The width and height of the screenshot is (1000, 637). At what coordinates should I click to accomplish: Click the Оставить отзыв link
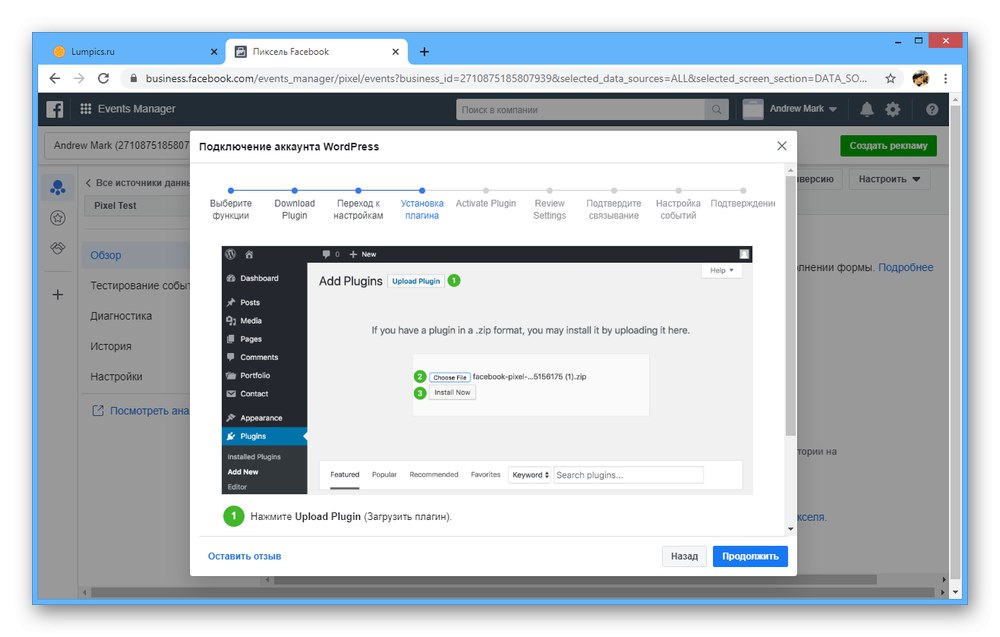(244, 556)
